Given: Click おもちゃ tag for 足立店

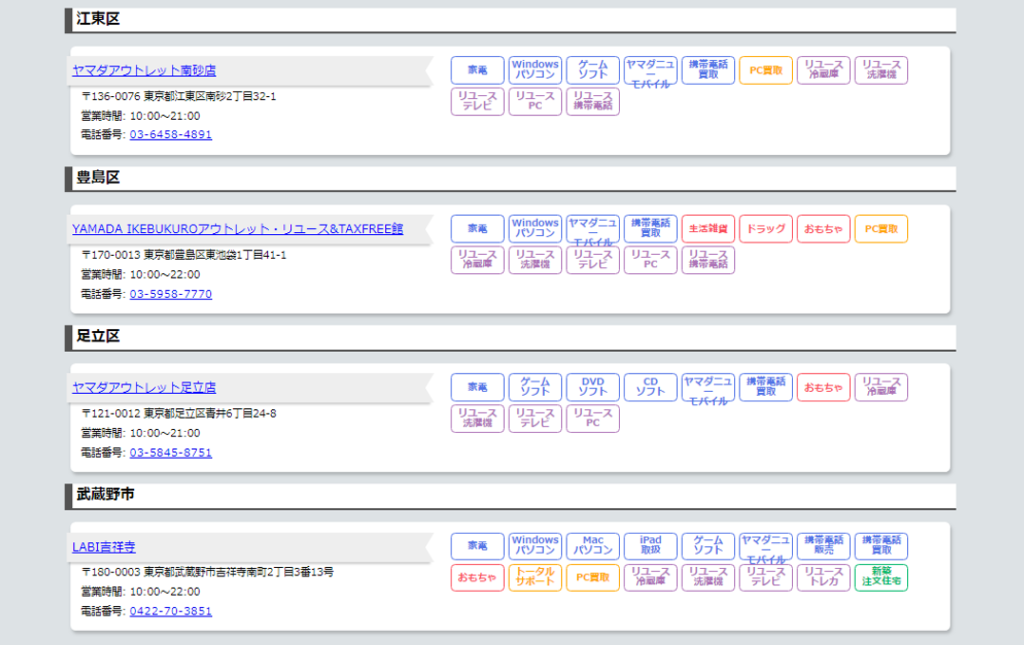Looking at the screenshot, I should tap(824, 387).
